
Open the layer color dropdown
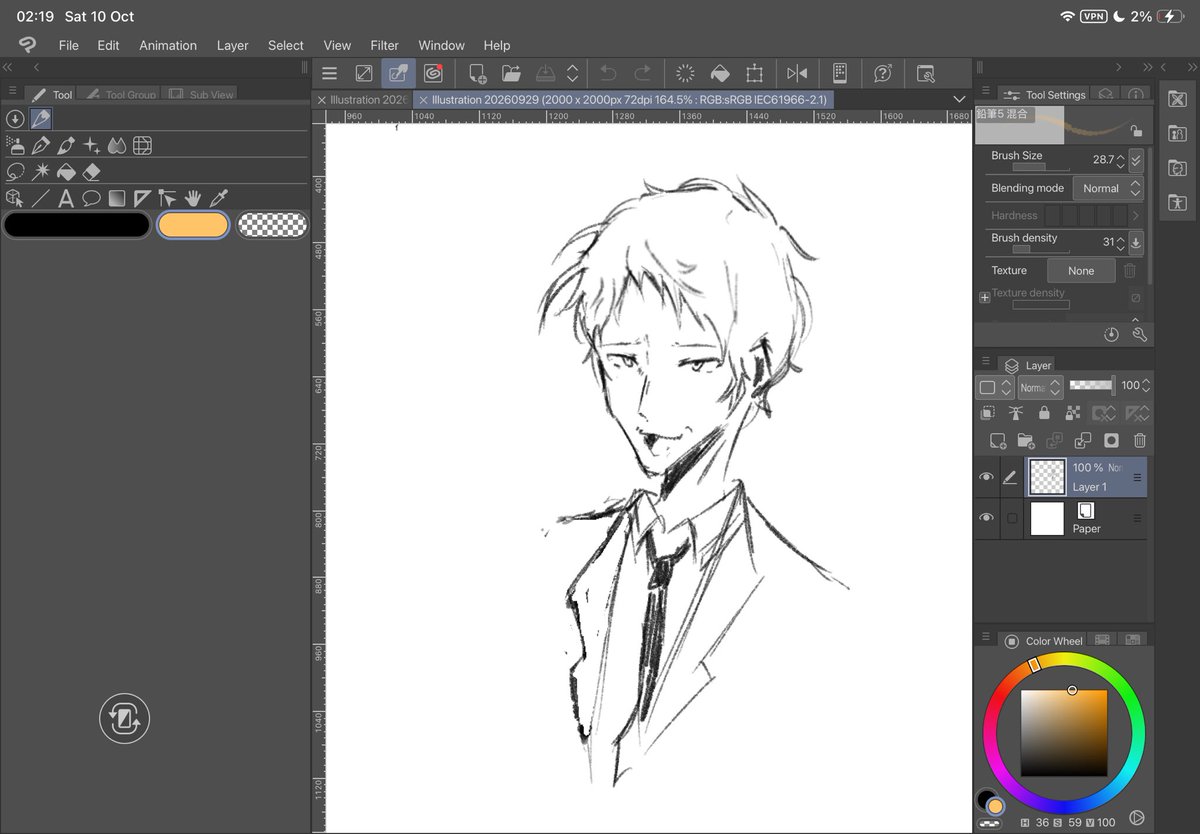tap(995, 387)
